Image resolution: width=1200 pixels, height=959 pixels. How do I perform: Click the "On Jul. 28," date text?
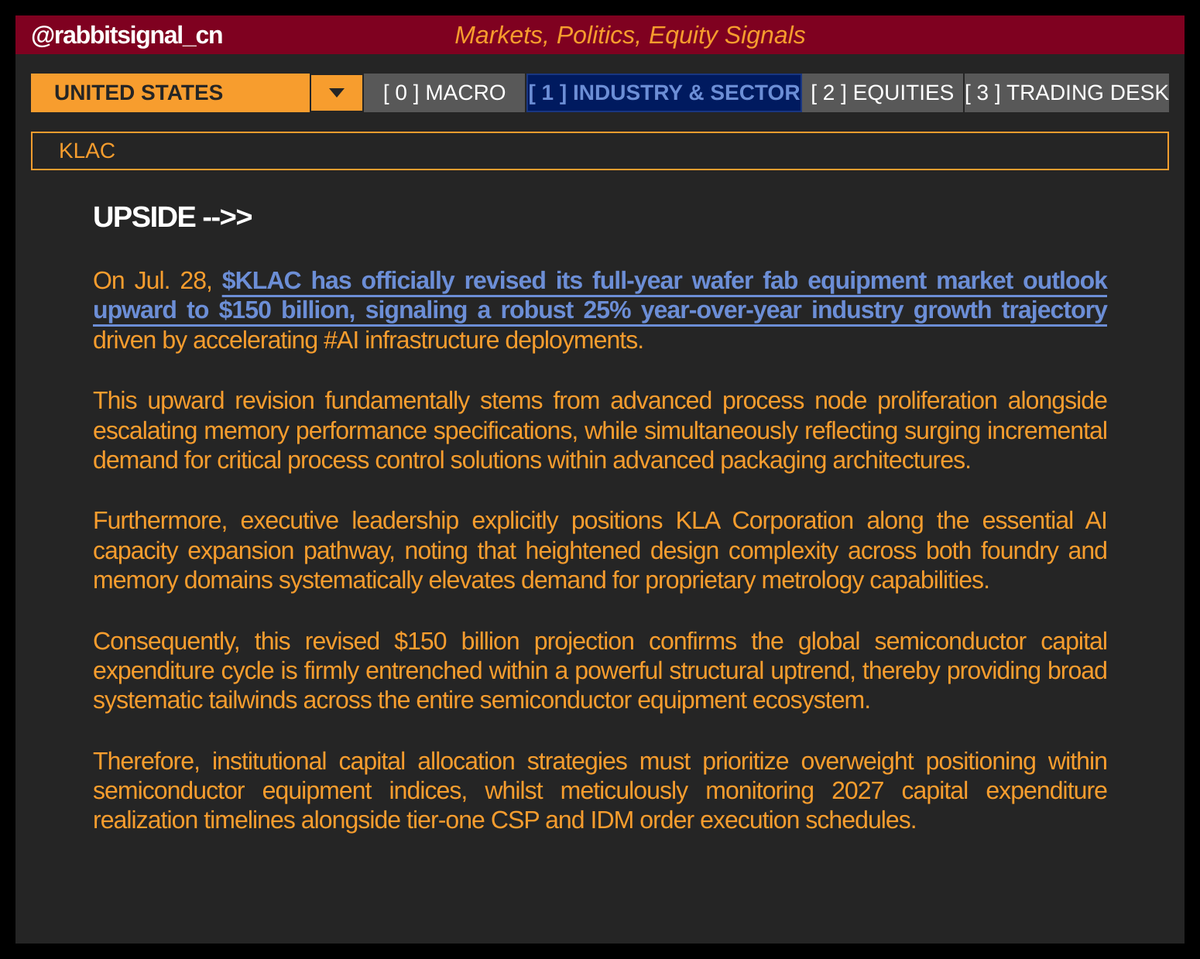click(154, 280)
